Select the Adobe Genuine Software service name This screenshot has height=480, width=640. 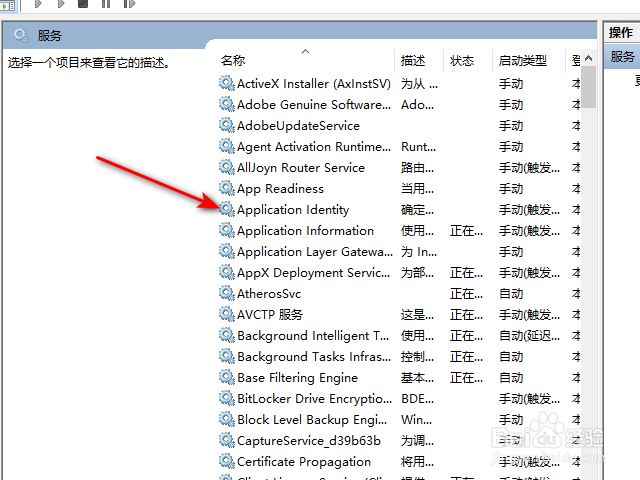click(x=313, y=105)
